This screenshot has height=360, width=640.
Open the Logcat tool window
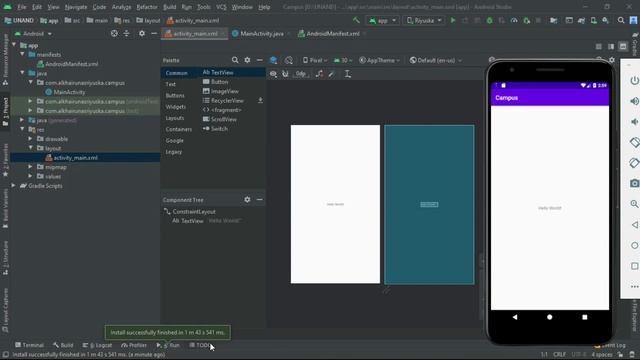pyautogui.click(x=97, y=345)
